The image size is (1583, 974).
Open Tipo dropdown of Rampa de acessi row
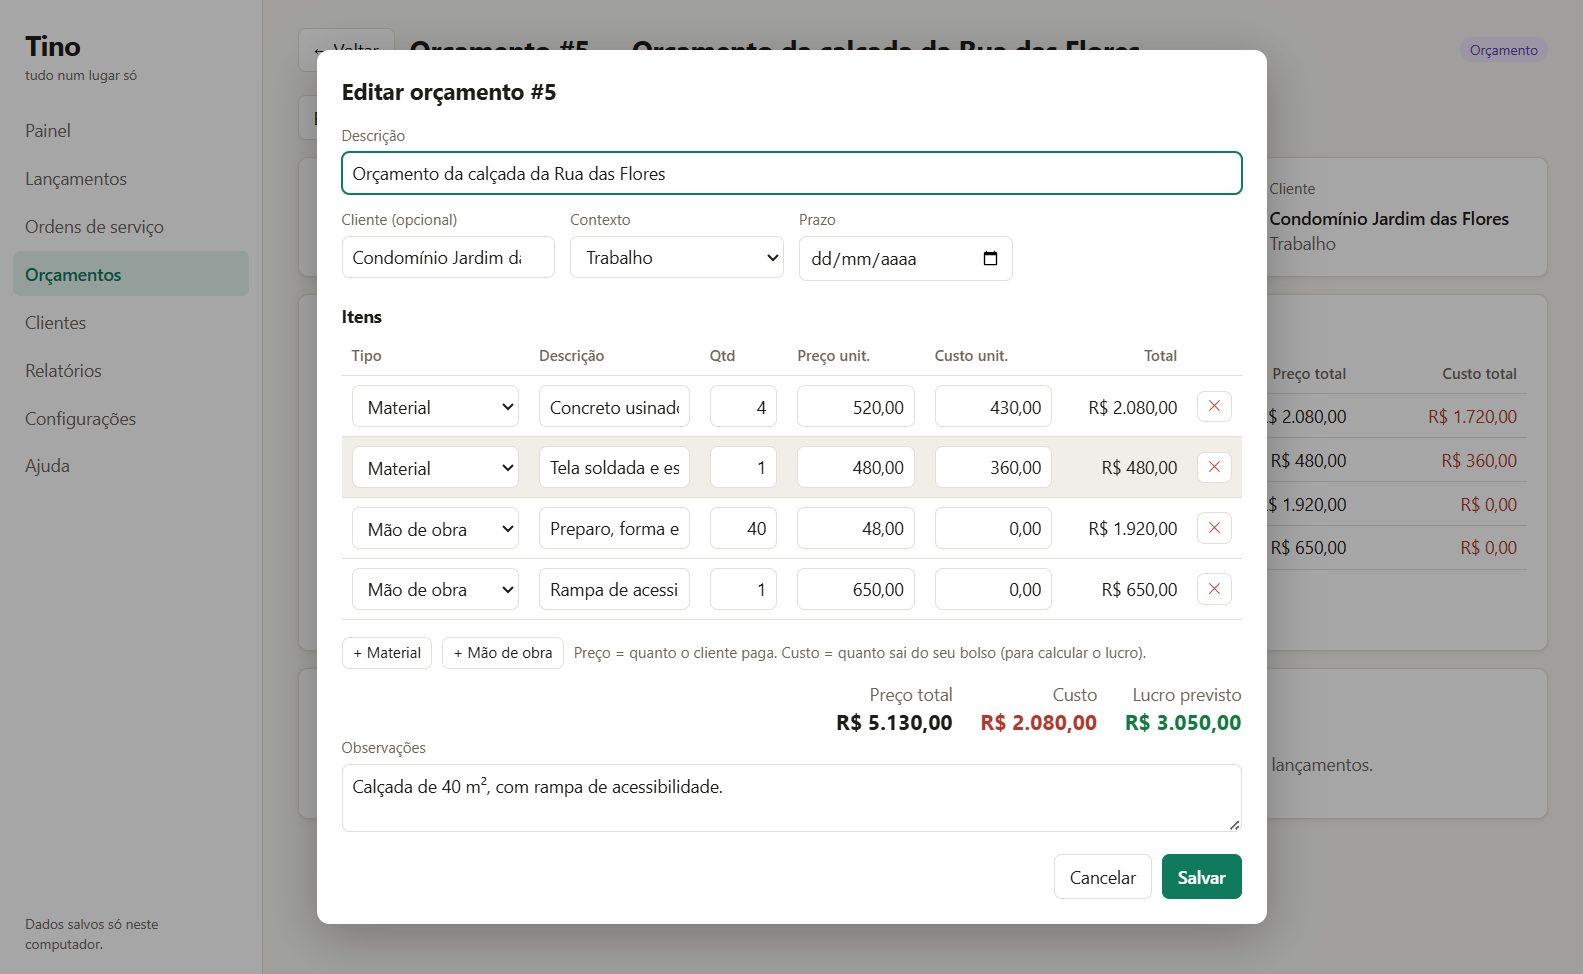tap(435, 589)
